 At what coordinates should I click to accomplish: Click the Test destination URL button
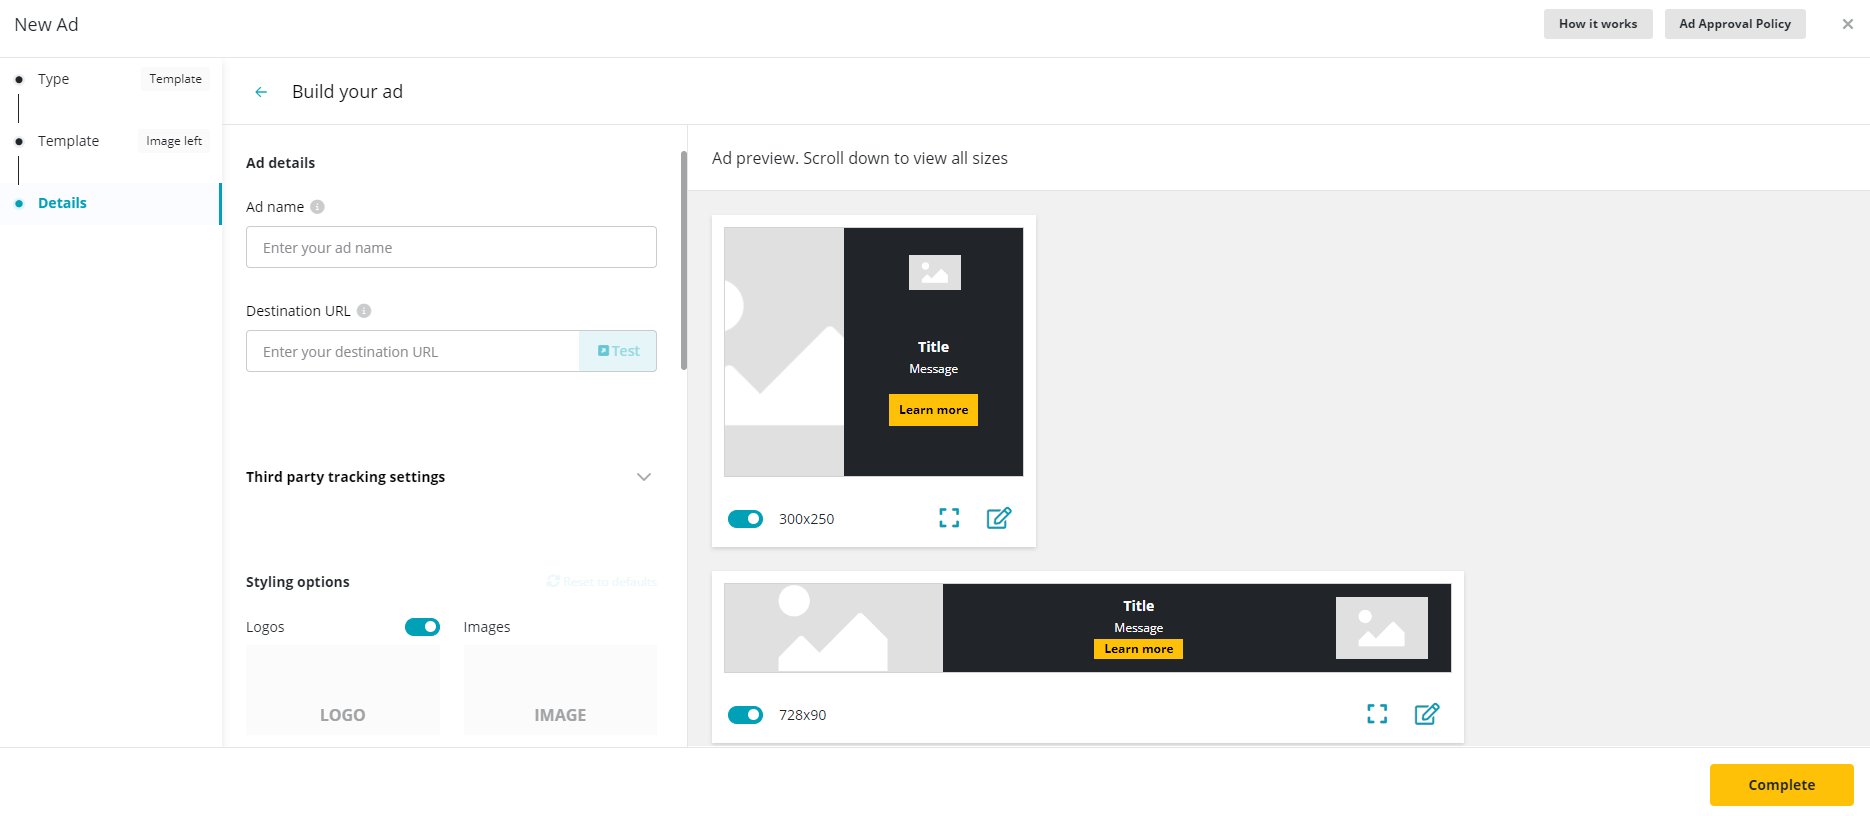click(x=618, y=351)
